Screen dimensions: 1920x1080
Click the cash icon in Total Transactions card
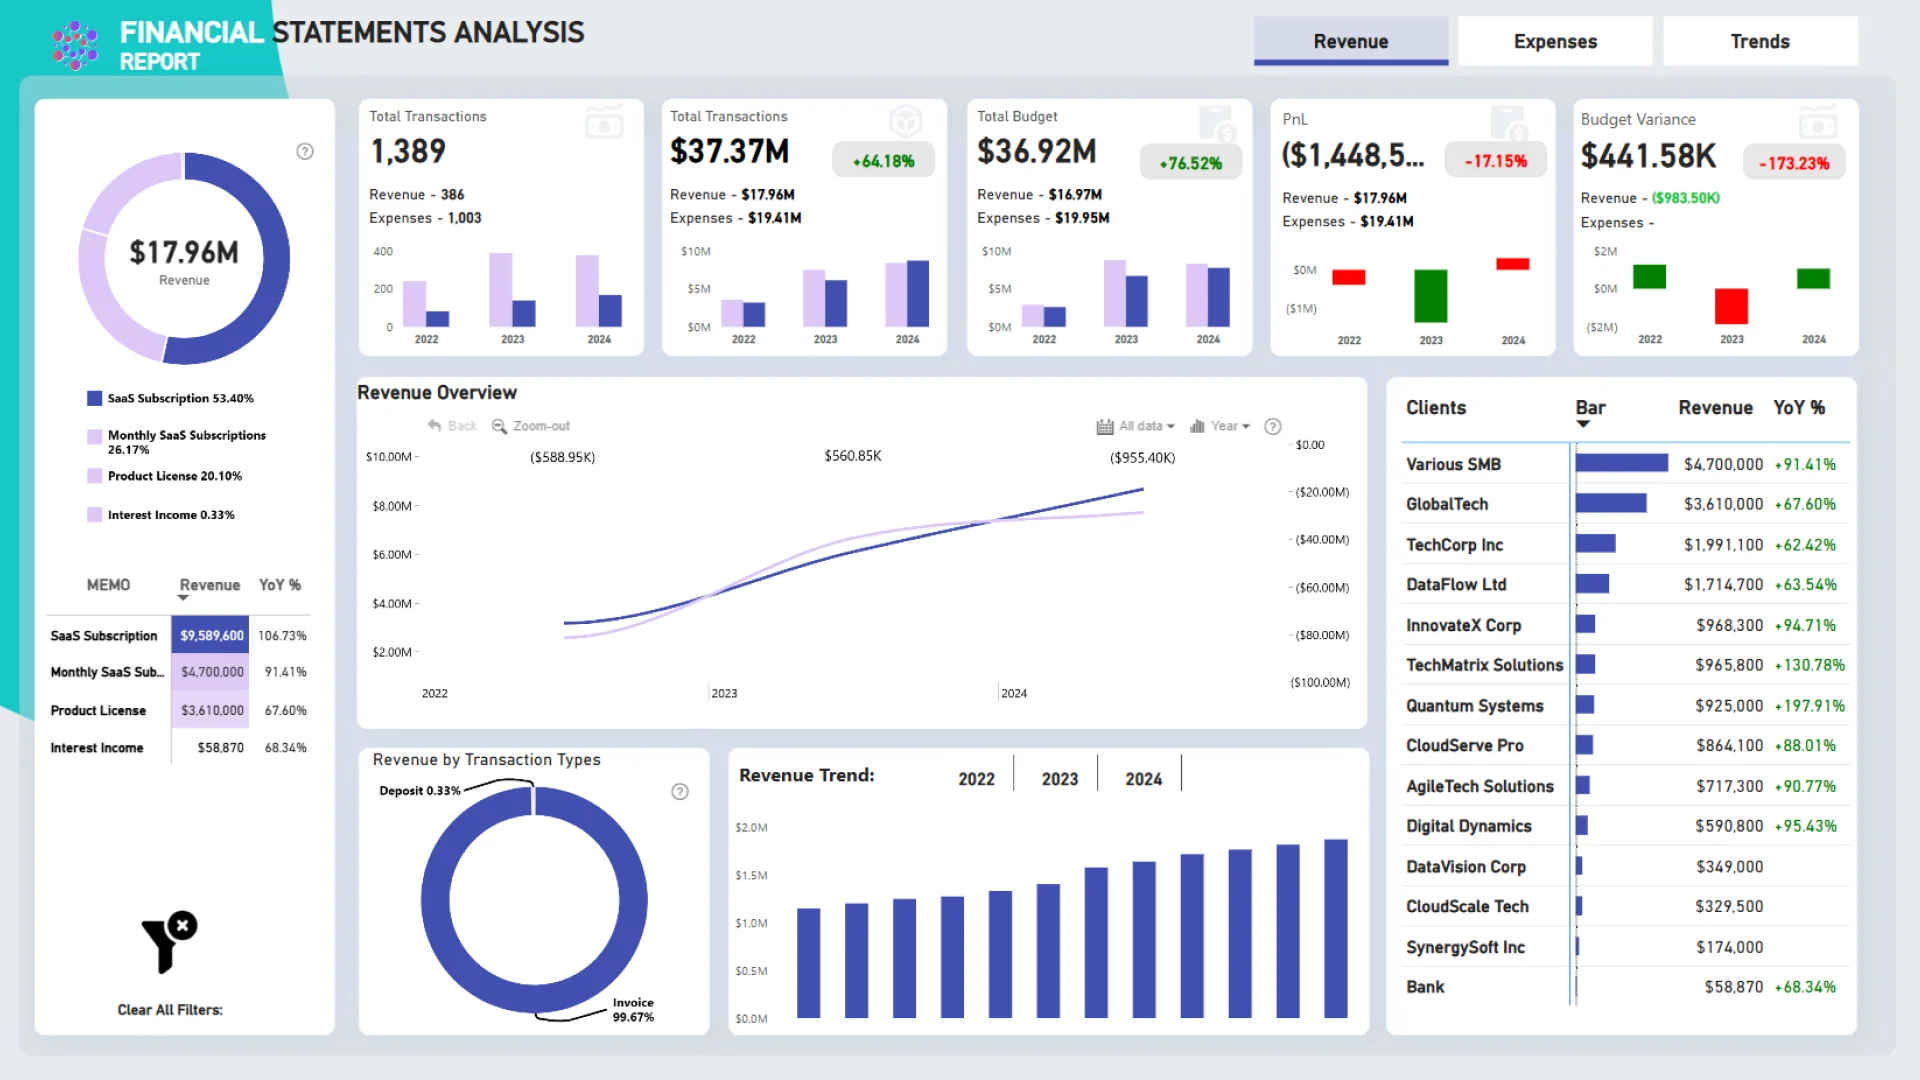[x=604, y=123]
